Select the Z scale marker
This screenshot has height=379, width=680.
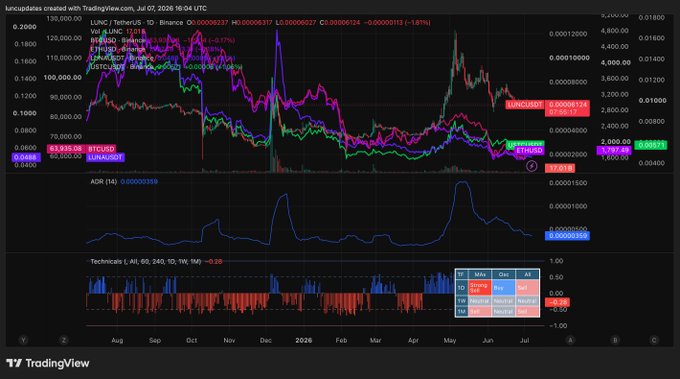coord(64,340)
